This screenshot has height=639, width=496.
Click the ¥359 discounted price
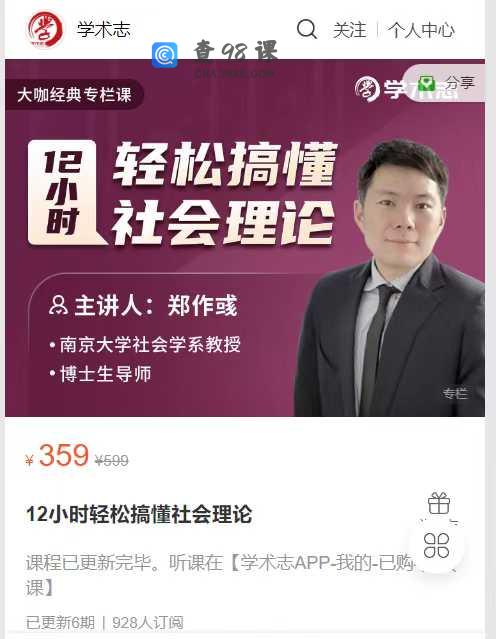[57, 456]
